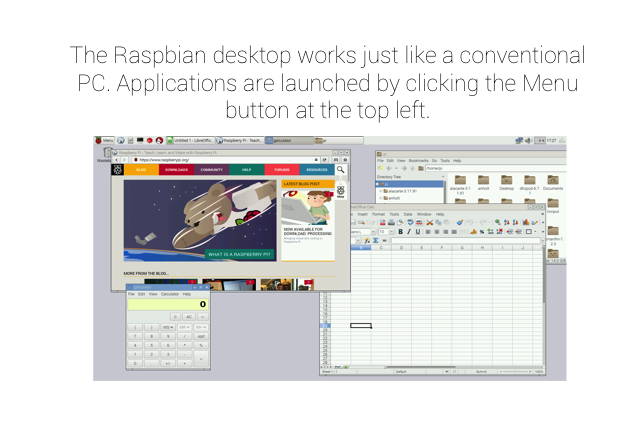Open the Bookmarks menu in file manager
Image resolution: width=640 pixels, height=440 pixels.
click(x=417, y=160)
